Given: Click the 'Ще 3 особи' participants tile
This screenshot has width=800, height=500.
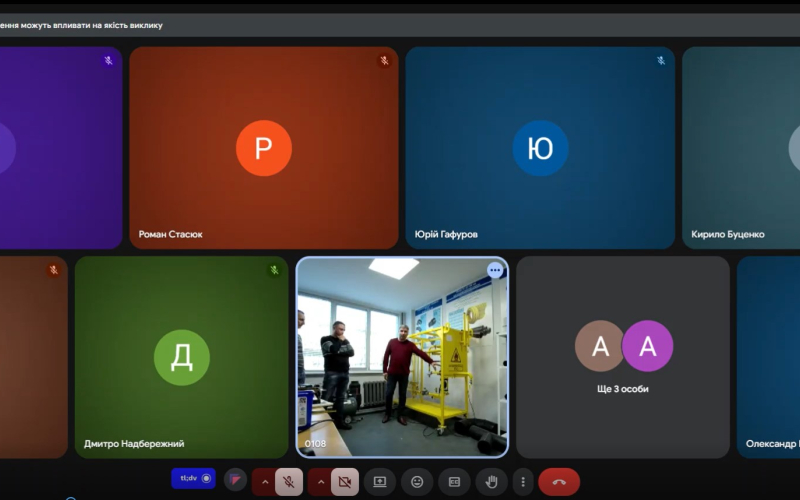Looking at the screenshot, I should click(623, 357).
